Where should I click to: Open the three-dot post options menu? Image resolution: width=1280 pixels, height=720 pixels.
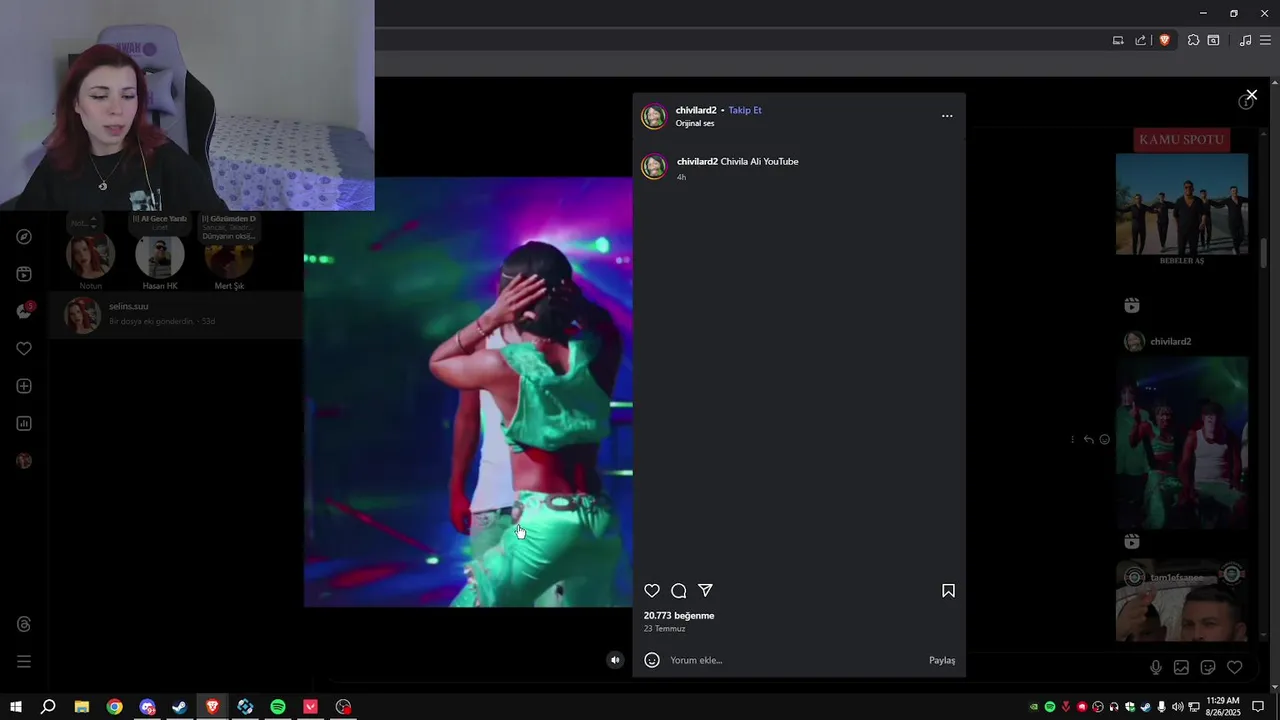click(x=947, y=116)
